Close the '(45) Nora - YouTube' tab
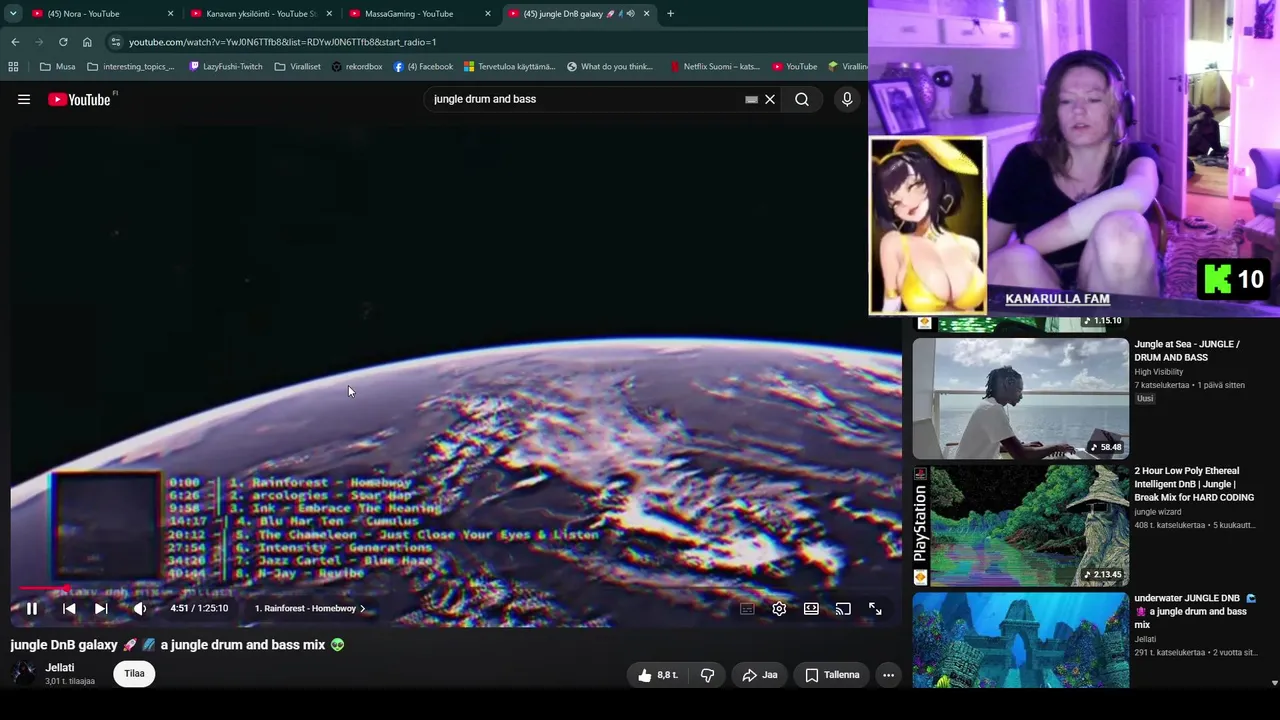Screen dimensions: 1280x720 point(170,14)
